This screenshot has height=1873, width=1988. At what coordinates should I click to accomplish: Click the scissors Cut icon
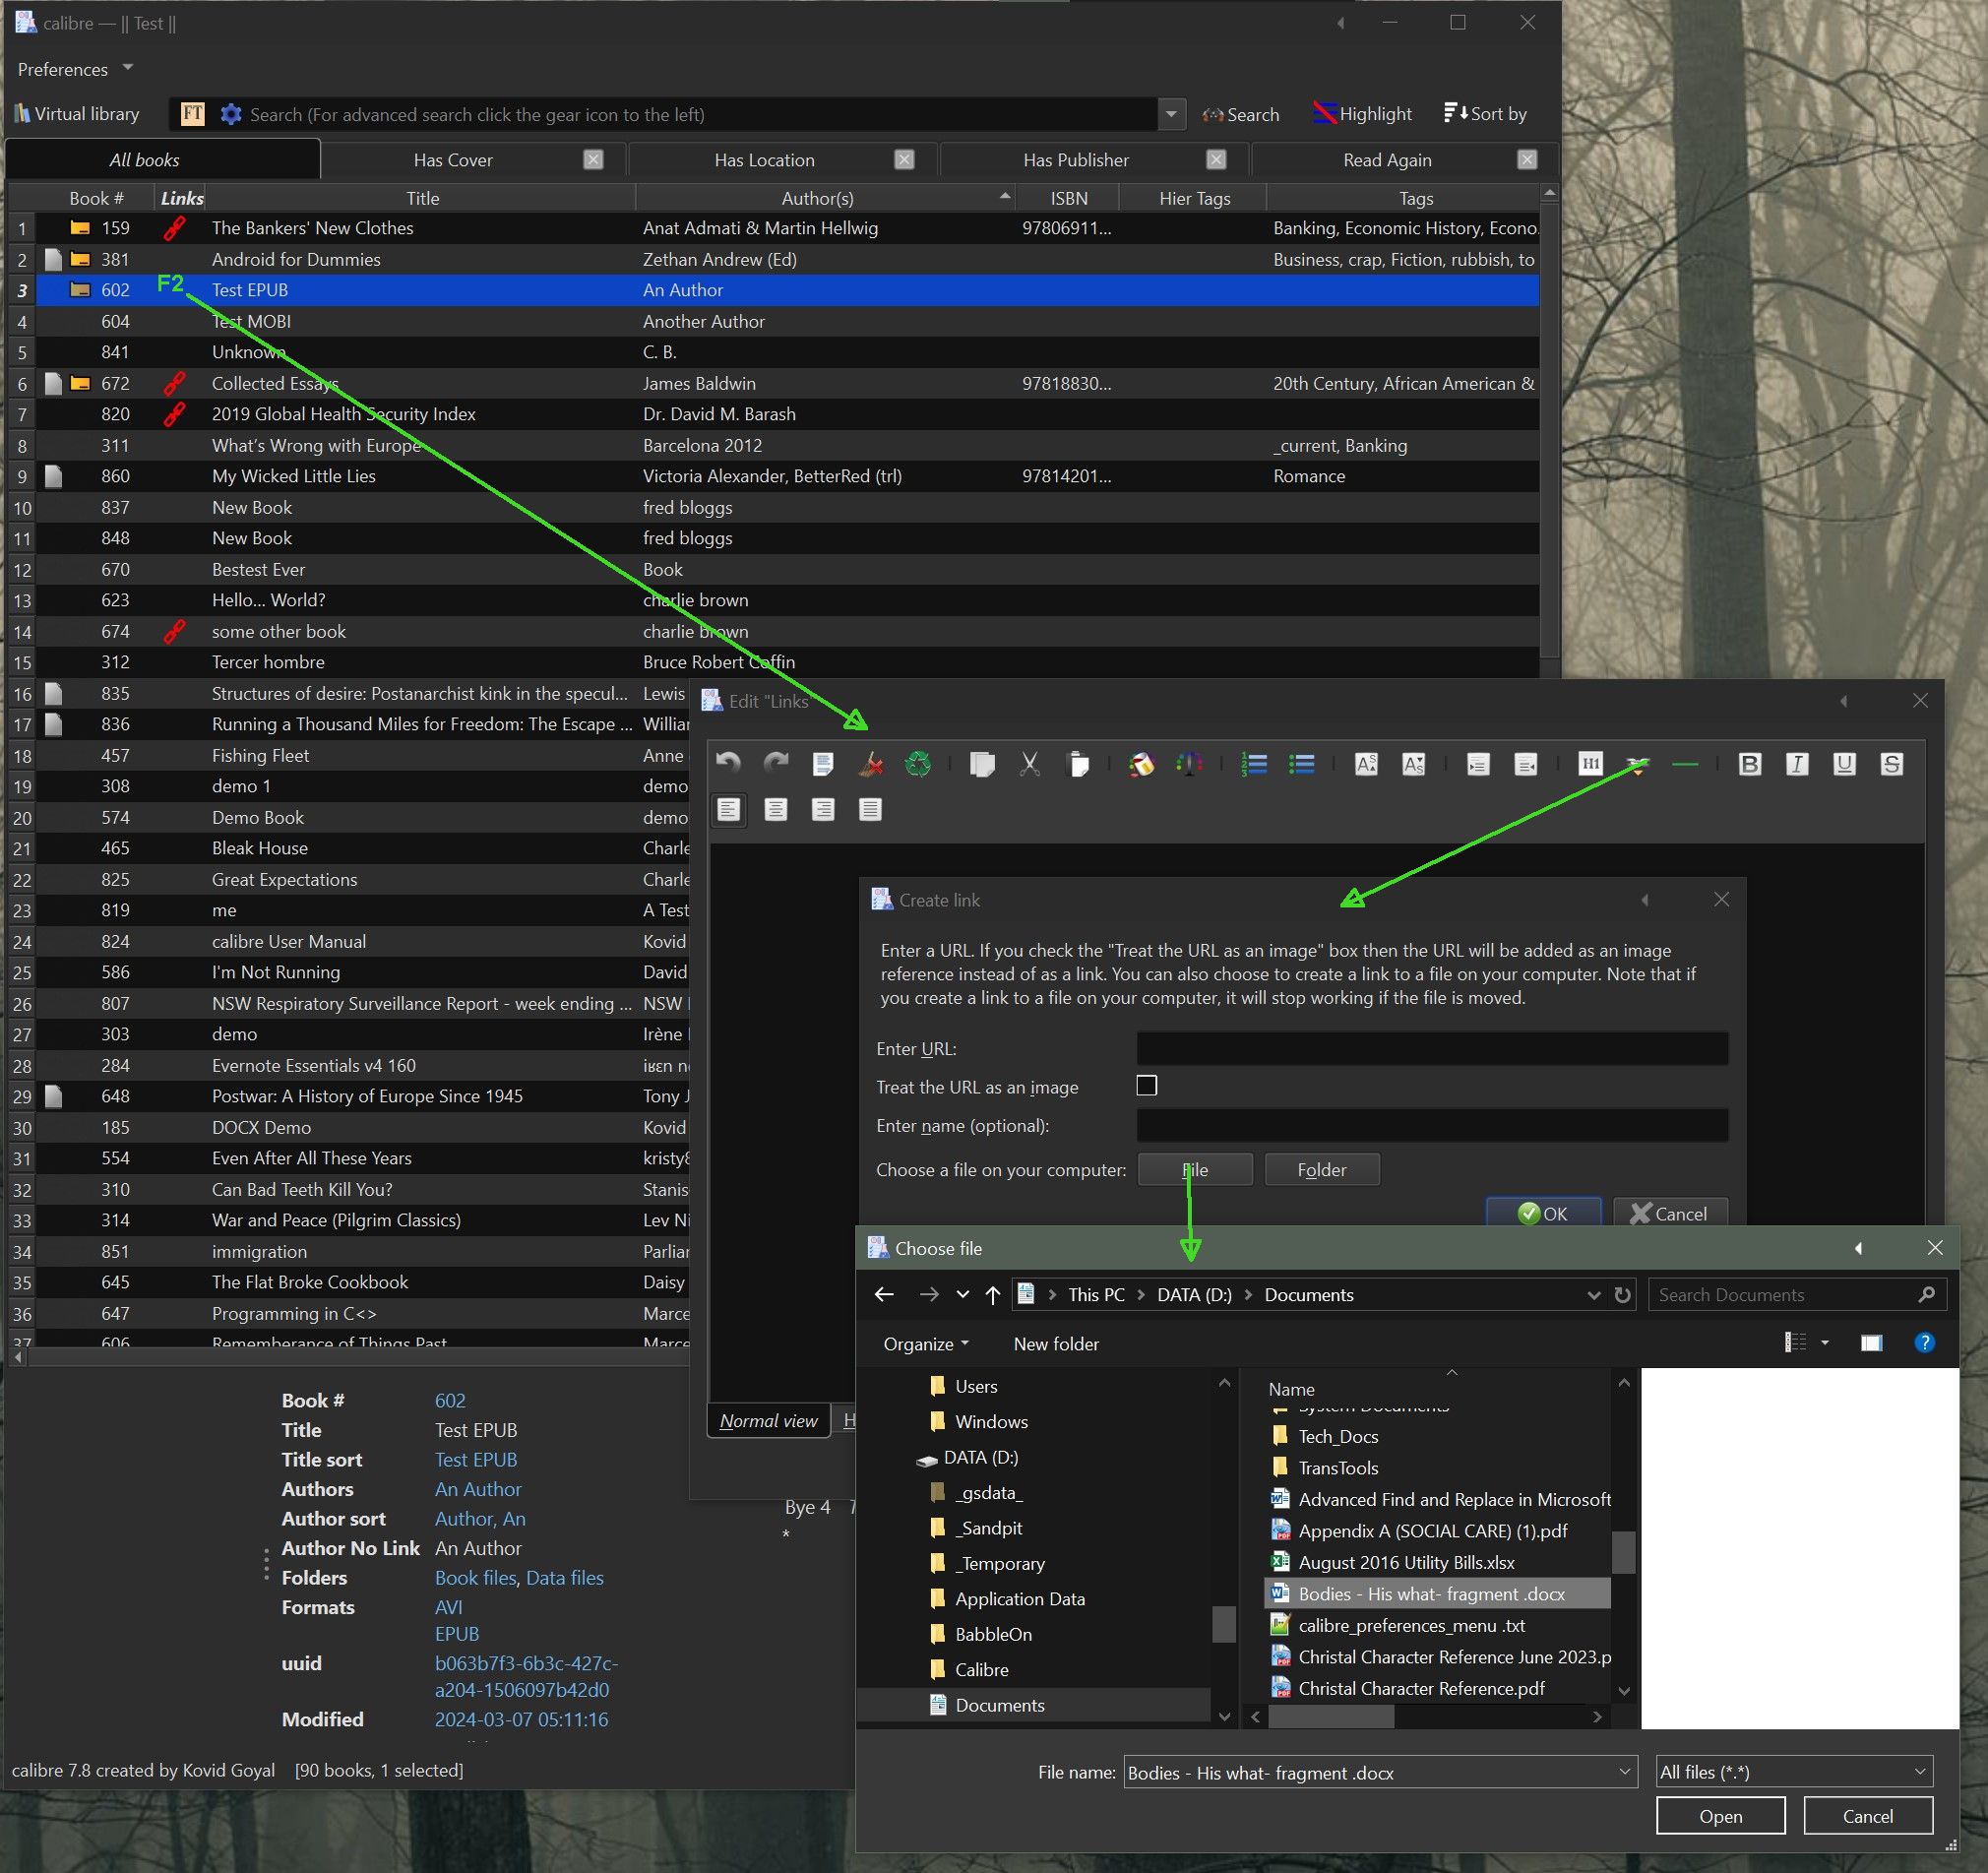pyautogui.click(x=1029, y=765)
